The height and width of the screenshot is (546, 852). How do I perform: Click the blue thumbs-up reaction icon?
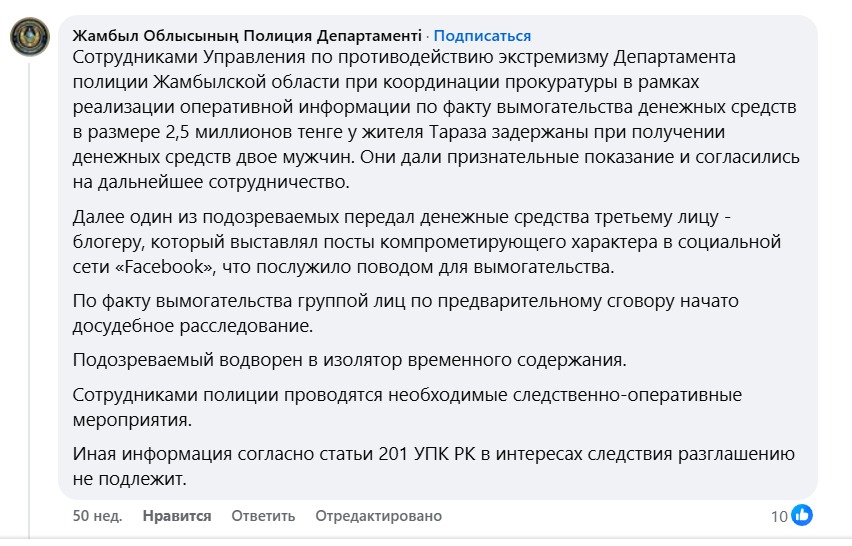(x=802, y=516)
